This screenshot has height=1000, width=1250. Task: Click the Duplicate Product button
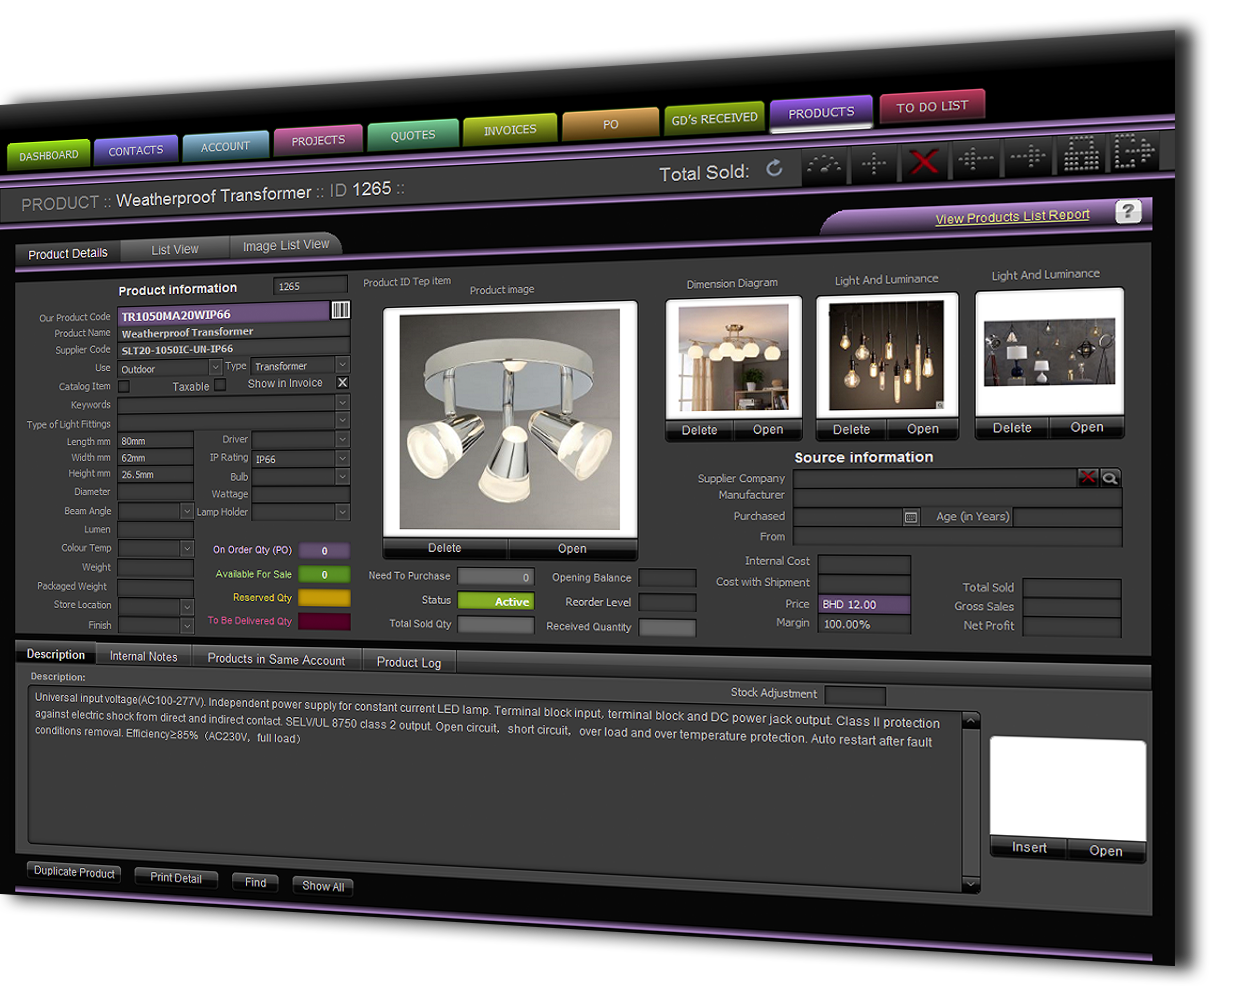[74, 872]
